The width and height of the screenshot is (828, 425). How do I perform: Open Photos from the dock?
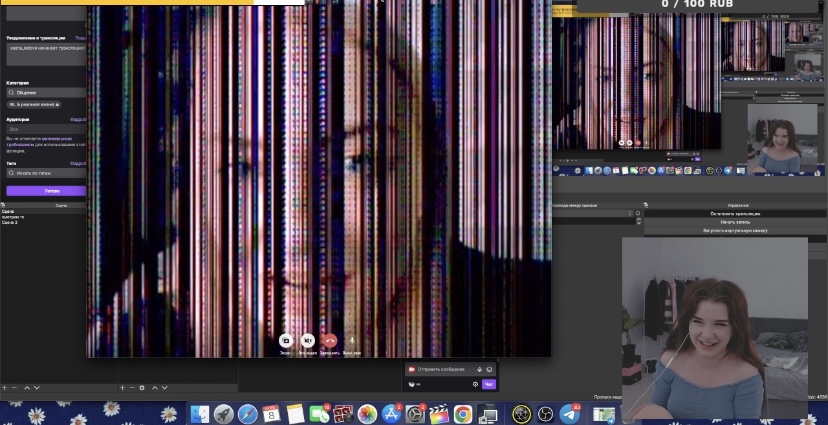point(367,414)
